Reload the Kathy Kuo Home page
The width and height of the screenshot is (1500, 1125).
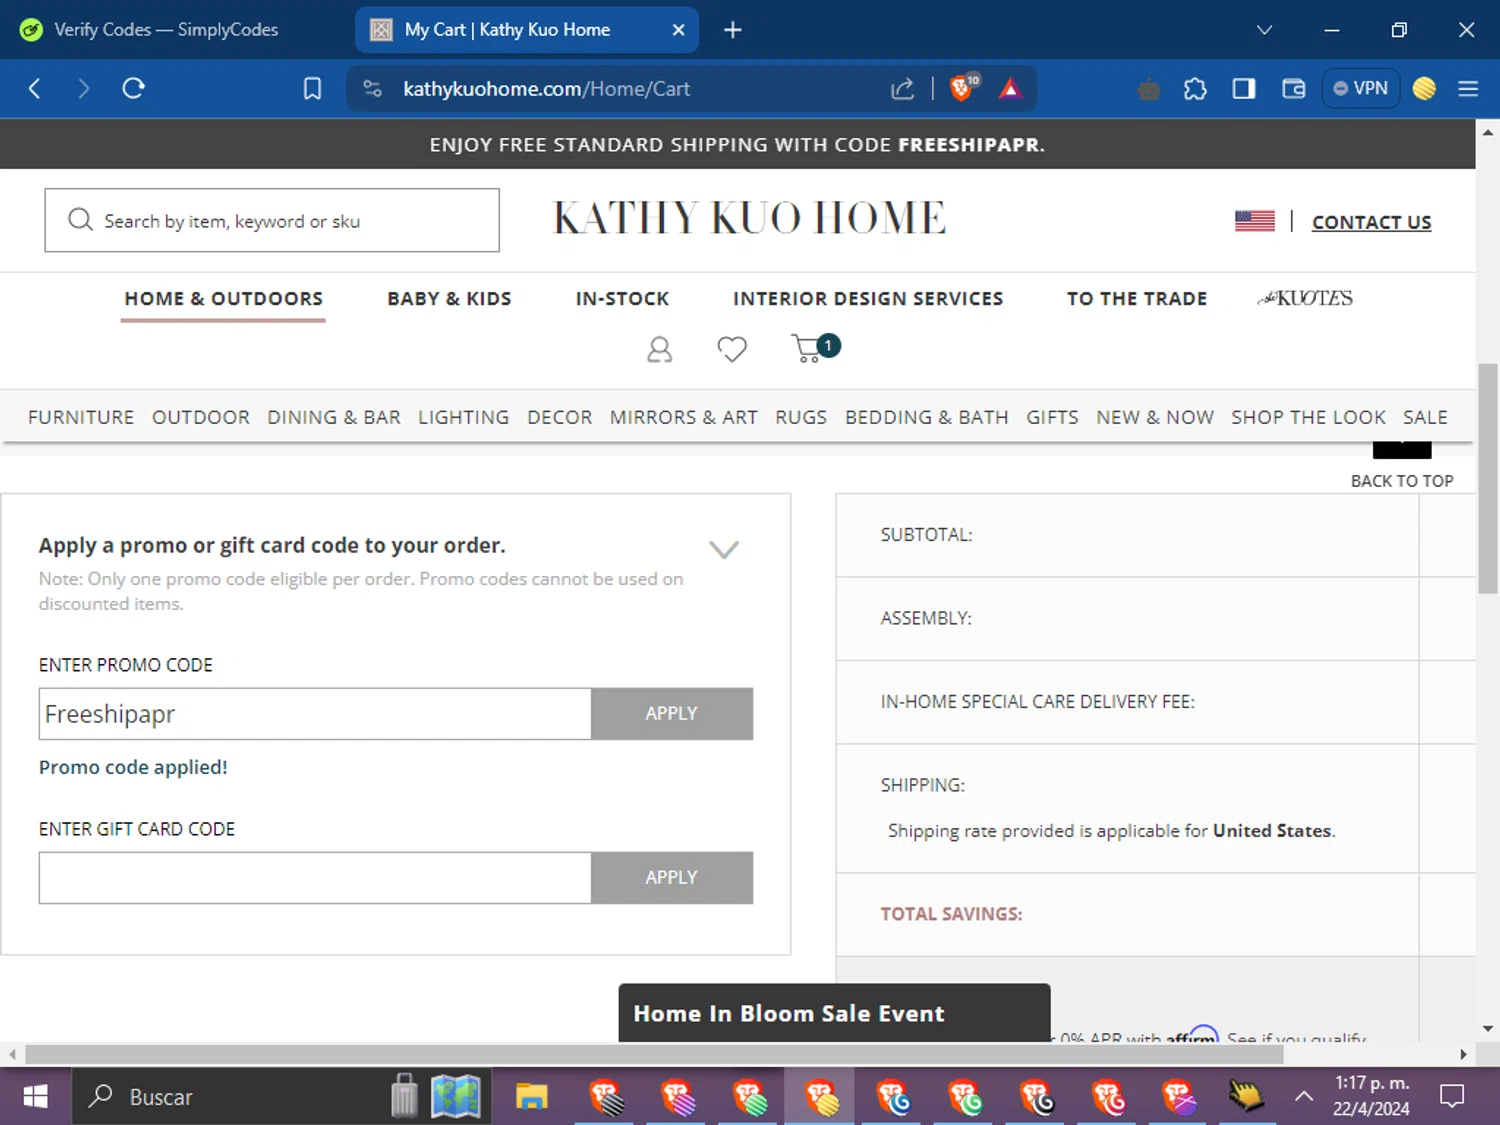click(133, 89)
